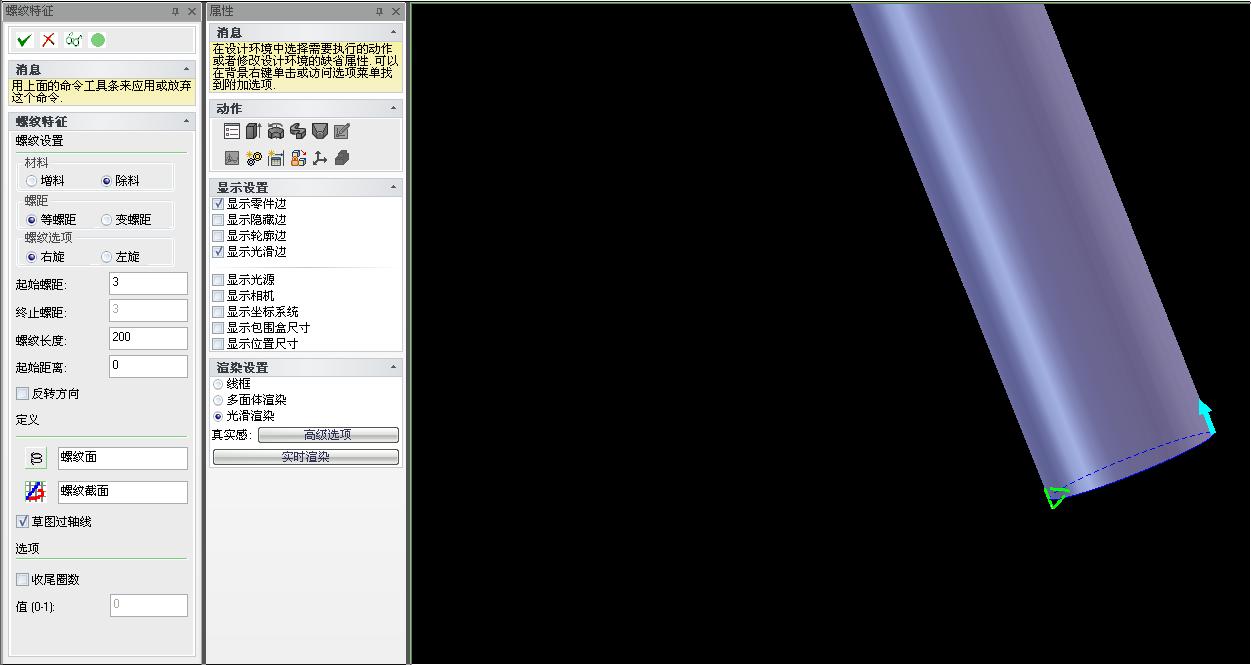Click the 2D sketch pencil icon in 动作
This screenshot has width=1251, height=665.
(x=342, y=131)
